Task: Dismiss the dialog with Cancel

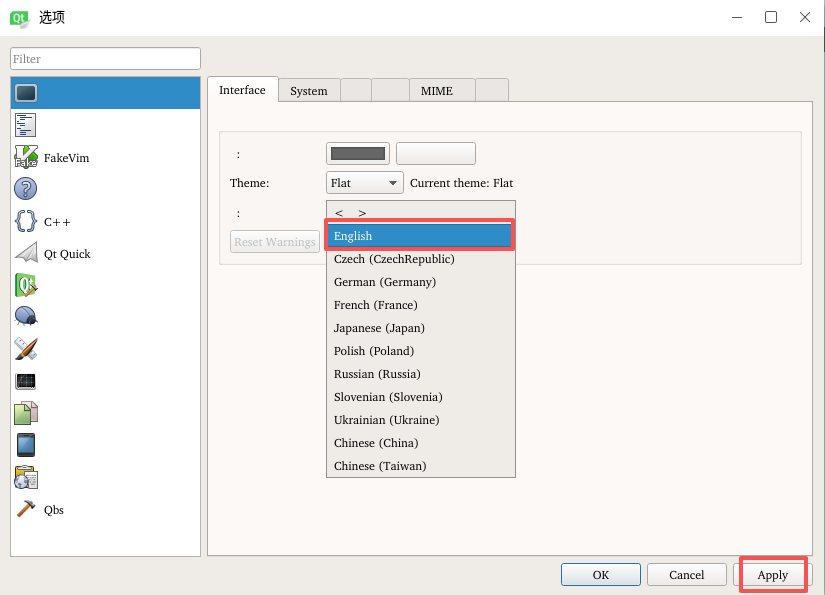Action: [687, 574]
